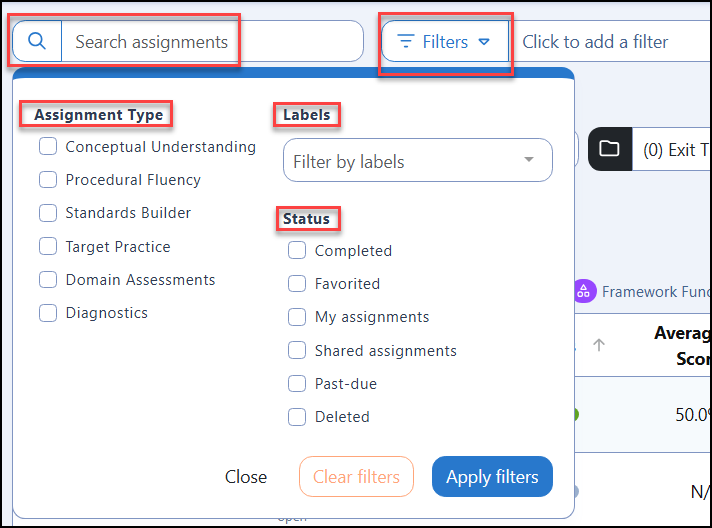712x528 pixels.
Task: Check the Conceptual Understanding checkbox
Action: (x=48, y=147)
